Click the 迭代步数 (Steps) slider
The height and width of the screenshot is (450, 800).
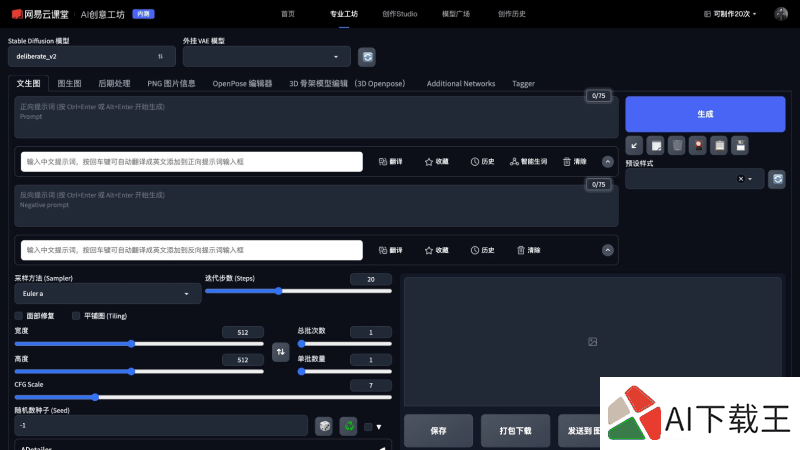[298, 291]
